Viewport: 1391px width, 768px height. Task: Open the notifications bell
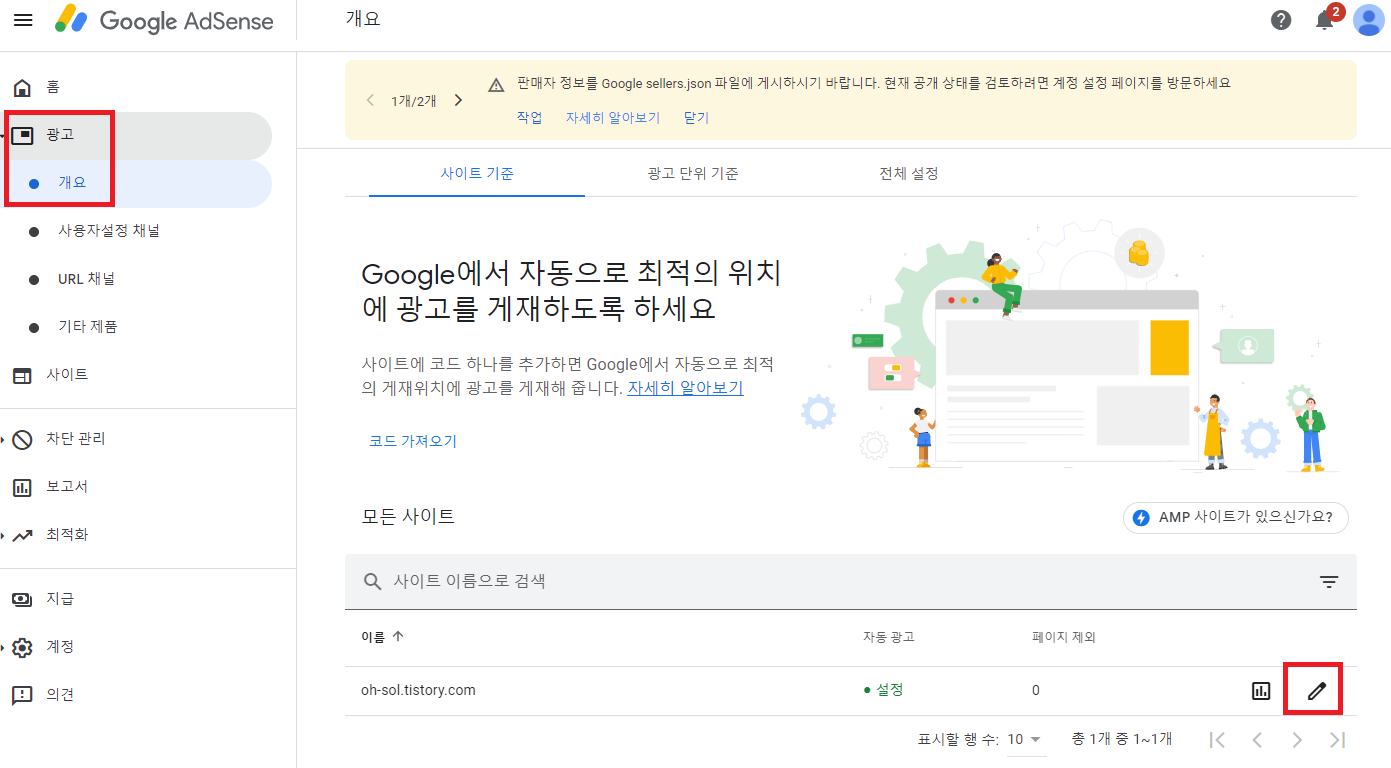point(1326,20)
